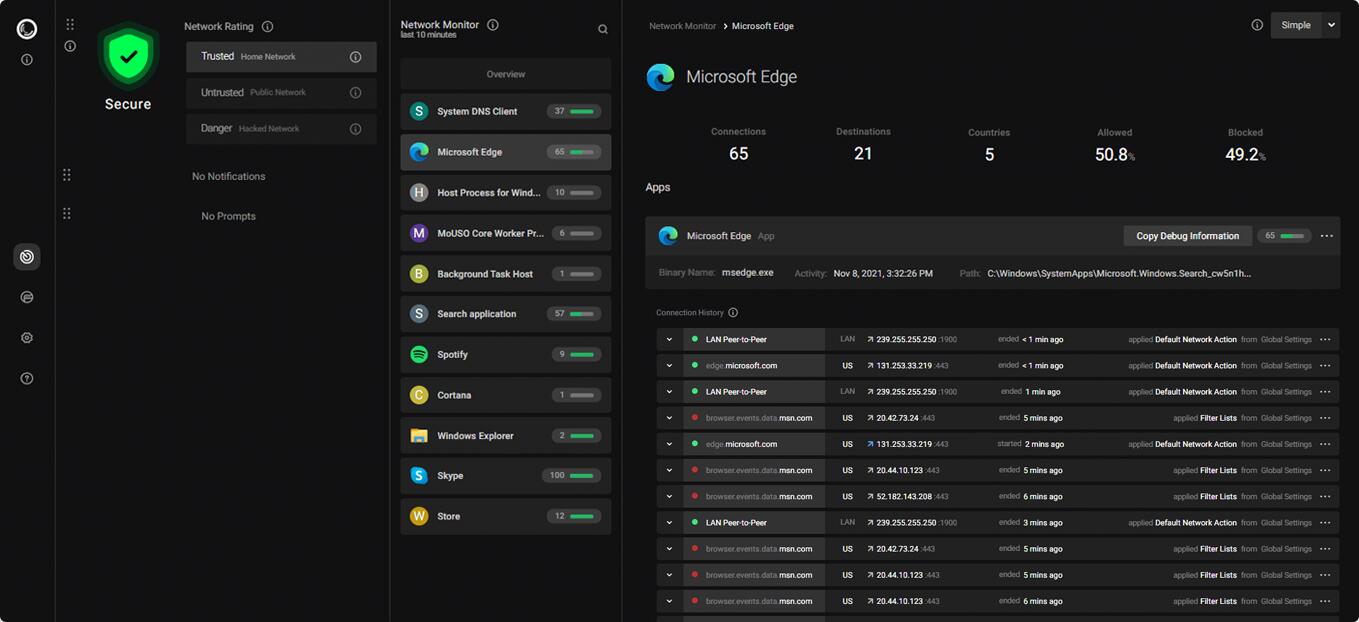
Task: Open the help question mark icon
Action: point(27,379)
